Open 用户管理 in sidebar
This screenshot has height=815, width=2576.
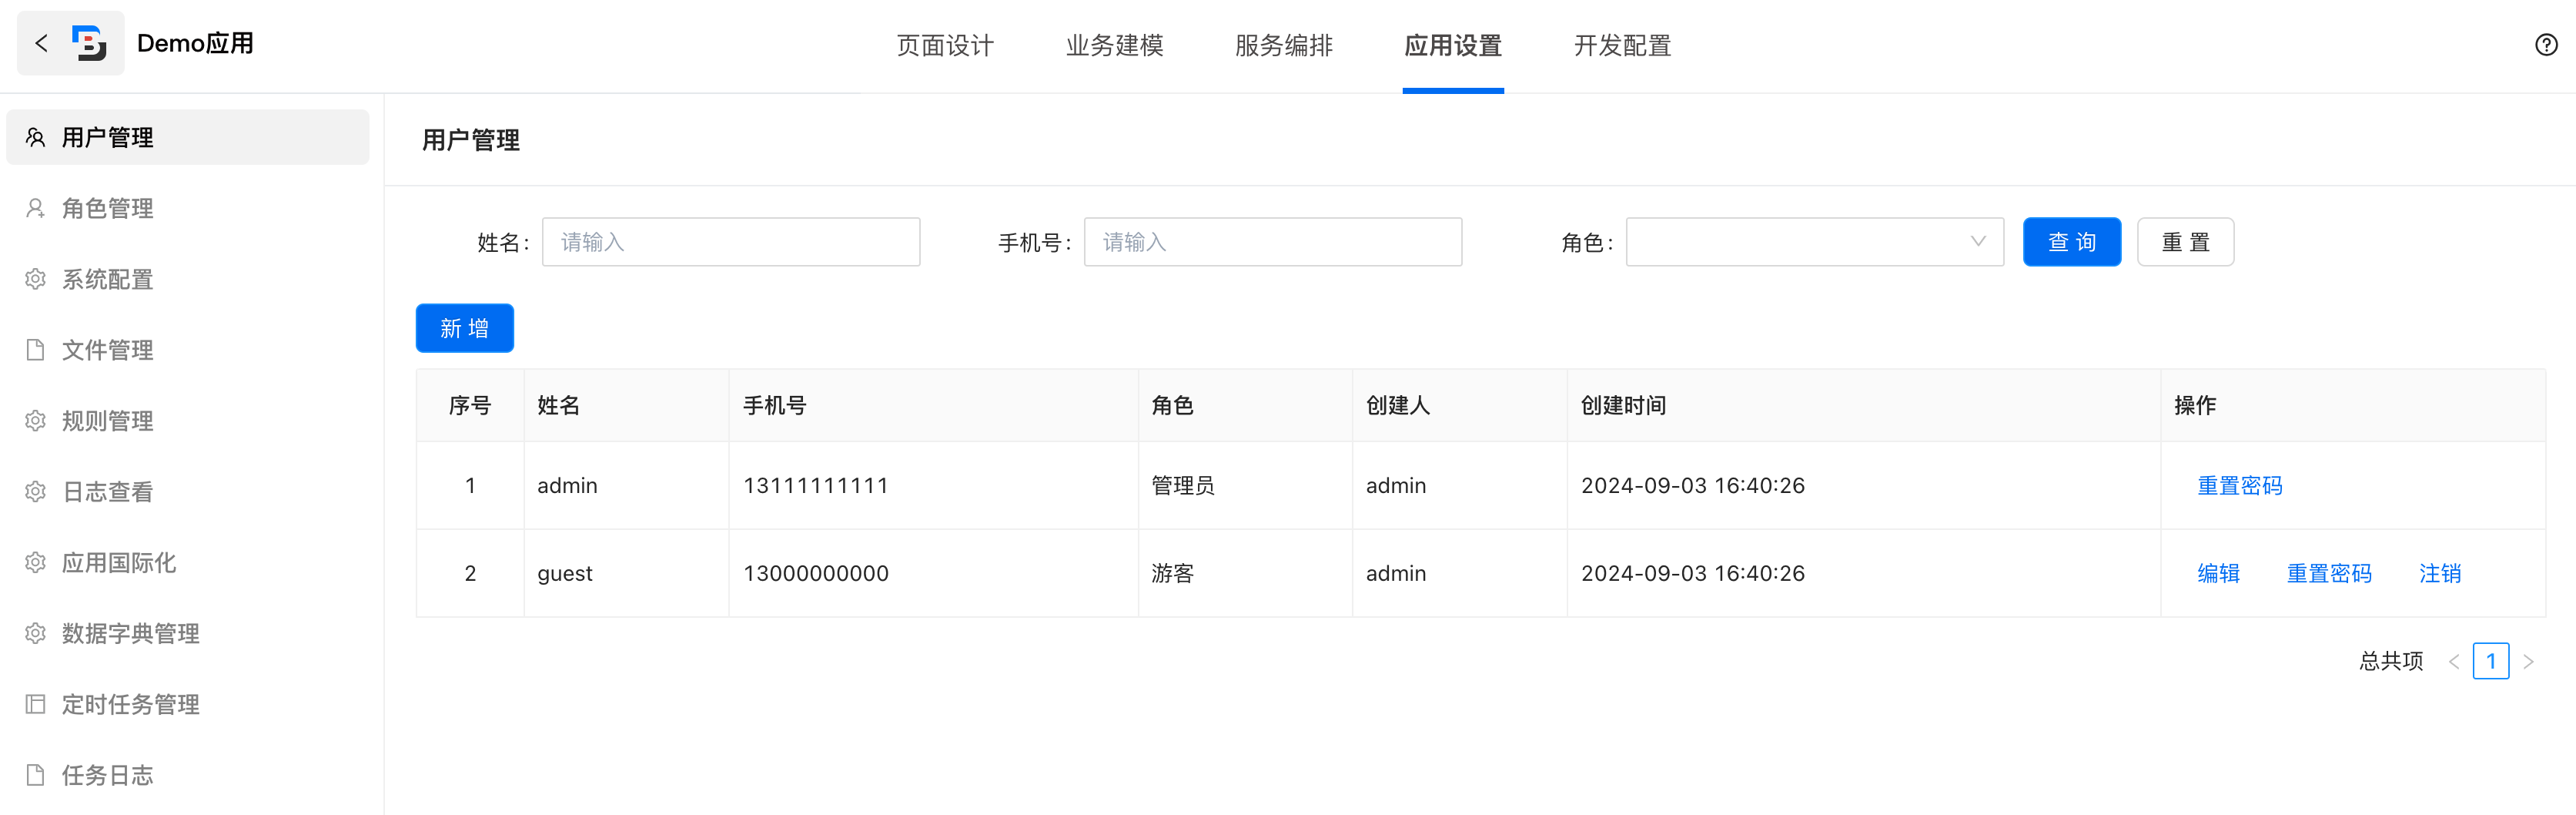[188, 137]
